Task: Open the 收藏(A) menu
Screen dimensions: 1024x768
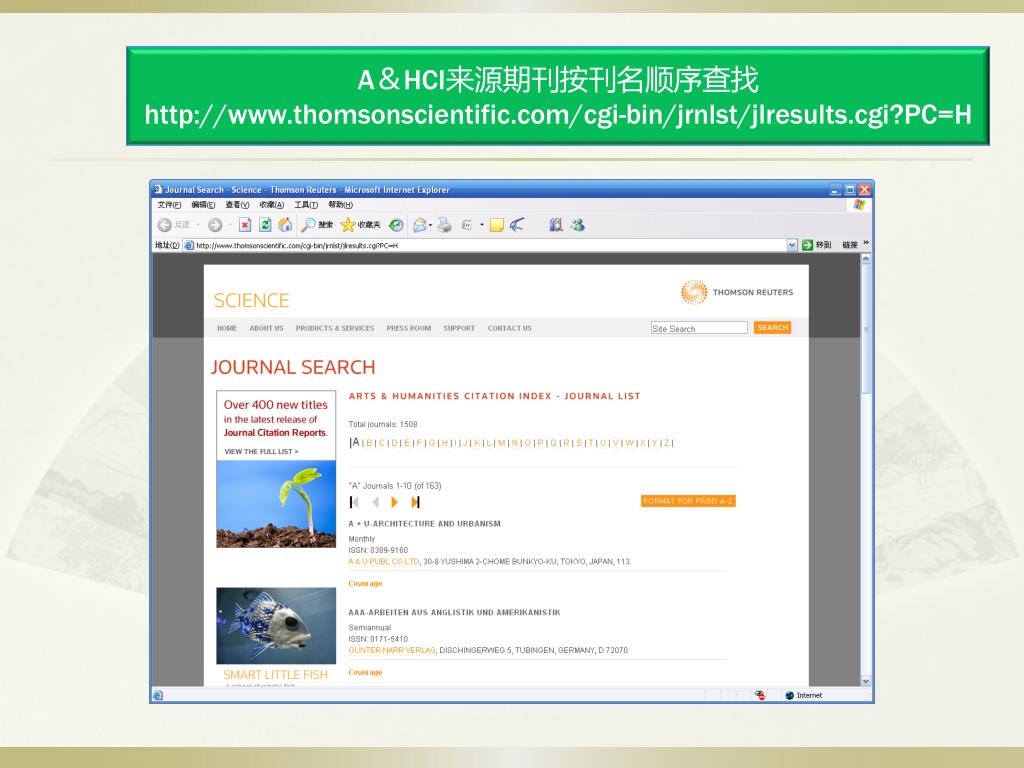Action: pos(272,205)
